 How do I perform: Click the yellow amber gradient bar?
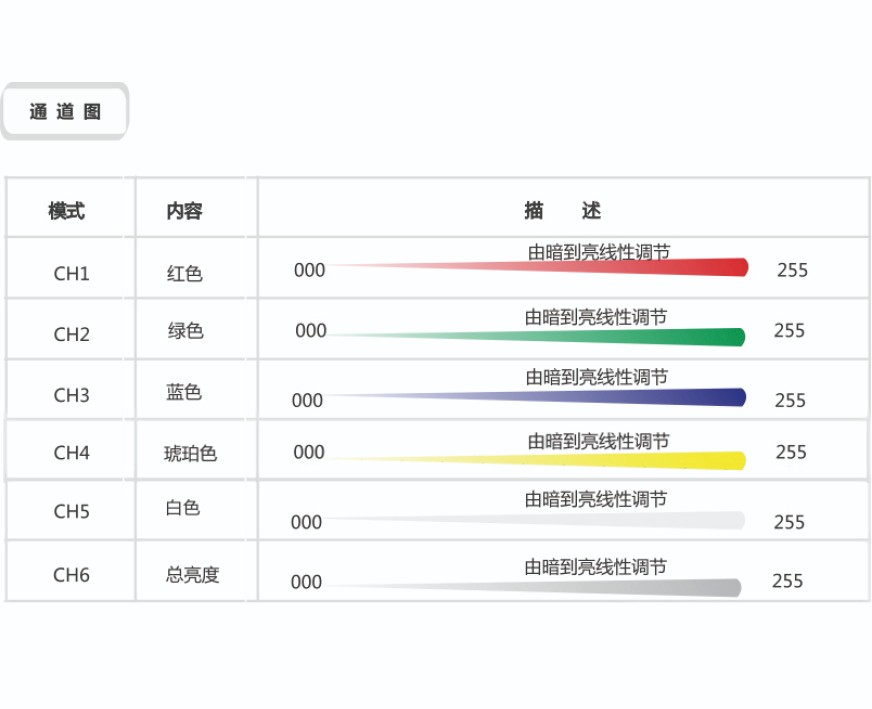point(640,460)
